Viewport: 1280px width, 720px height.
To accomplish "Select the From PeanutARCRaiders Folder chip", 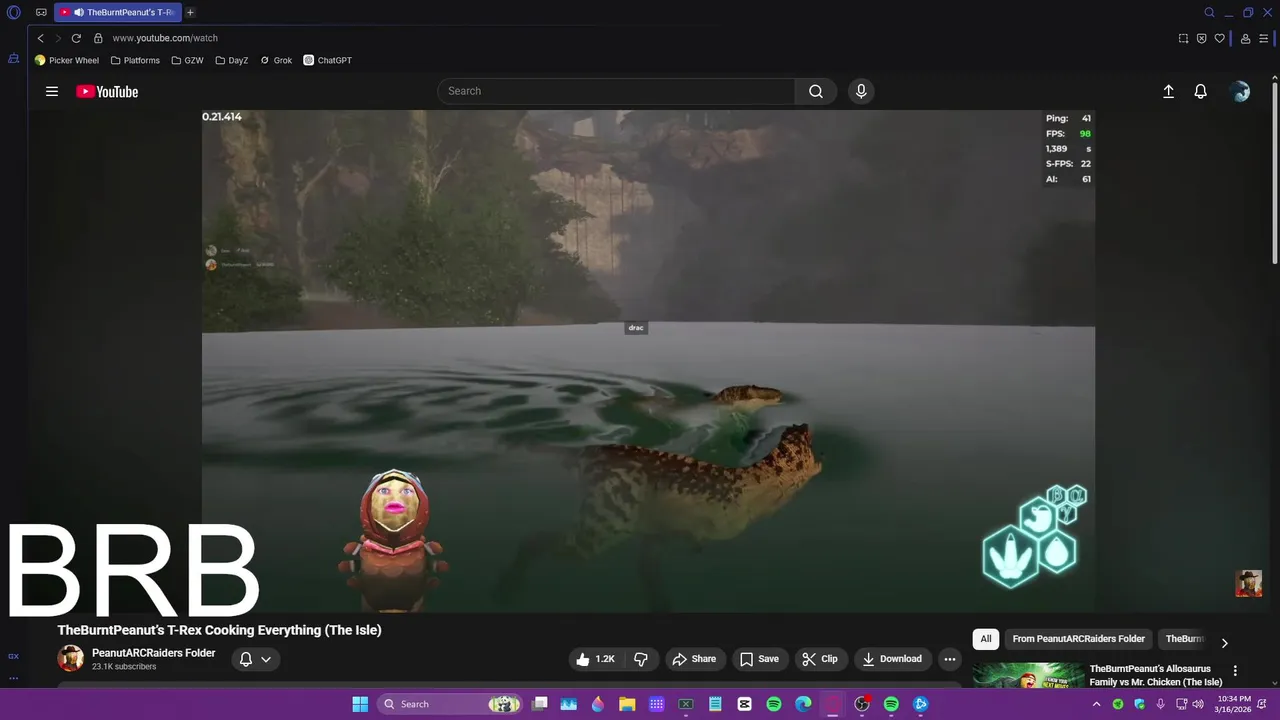I will (x=1079, y=639).
